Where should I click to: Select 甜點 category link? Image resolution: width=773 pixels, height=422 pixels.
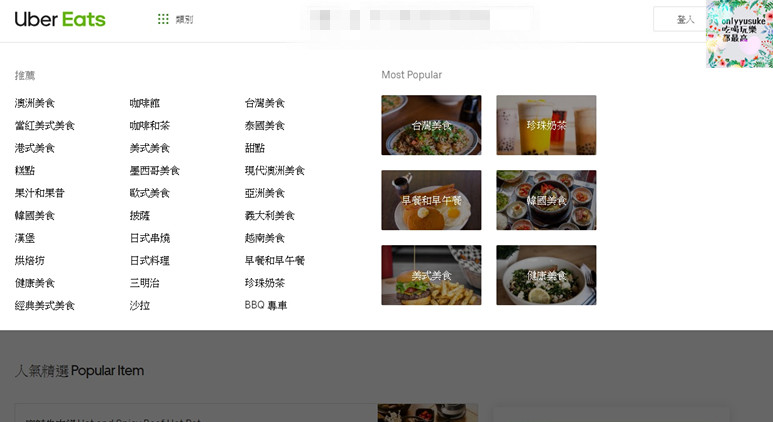tap(255, 148)
